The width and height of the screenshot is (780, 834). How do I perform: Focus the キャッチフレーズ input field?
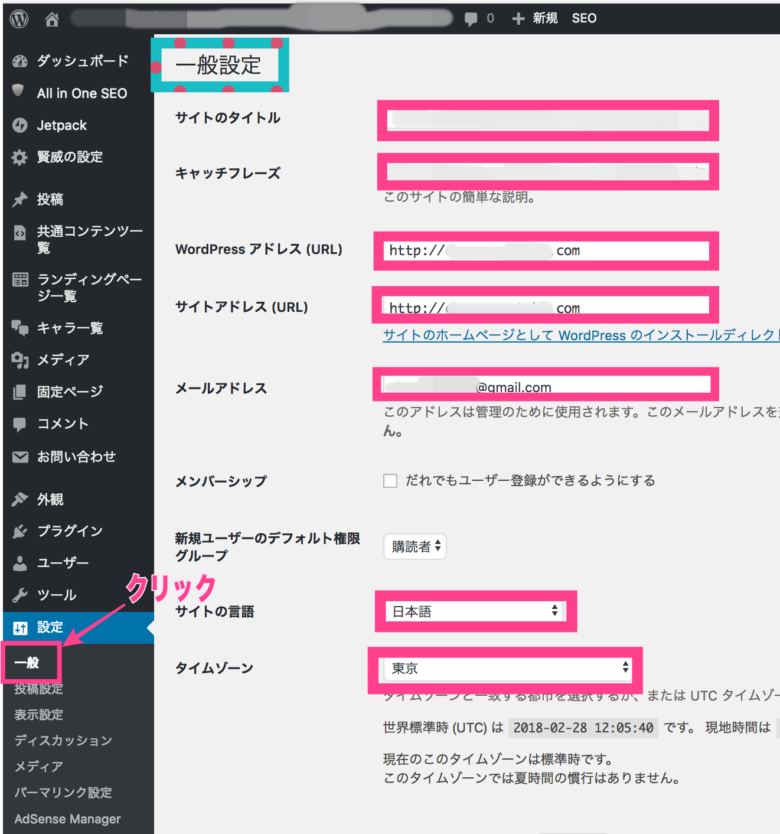(x=548, y=171)
